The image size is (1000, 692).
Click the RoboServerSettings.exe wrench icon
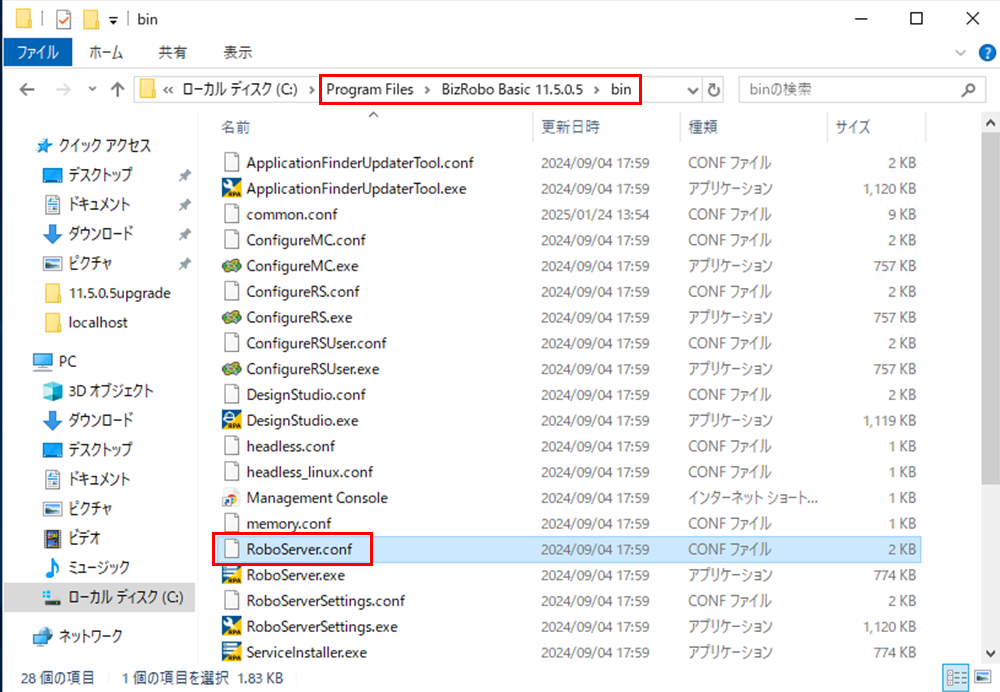(232, 626)
